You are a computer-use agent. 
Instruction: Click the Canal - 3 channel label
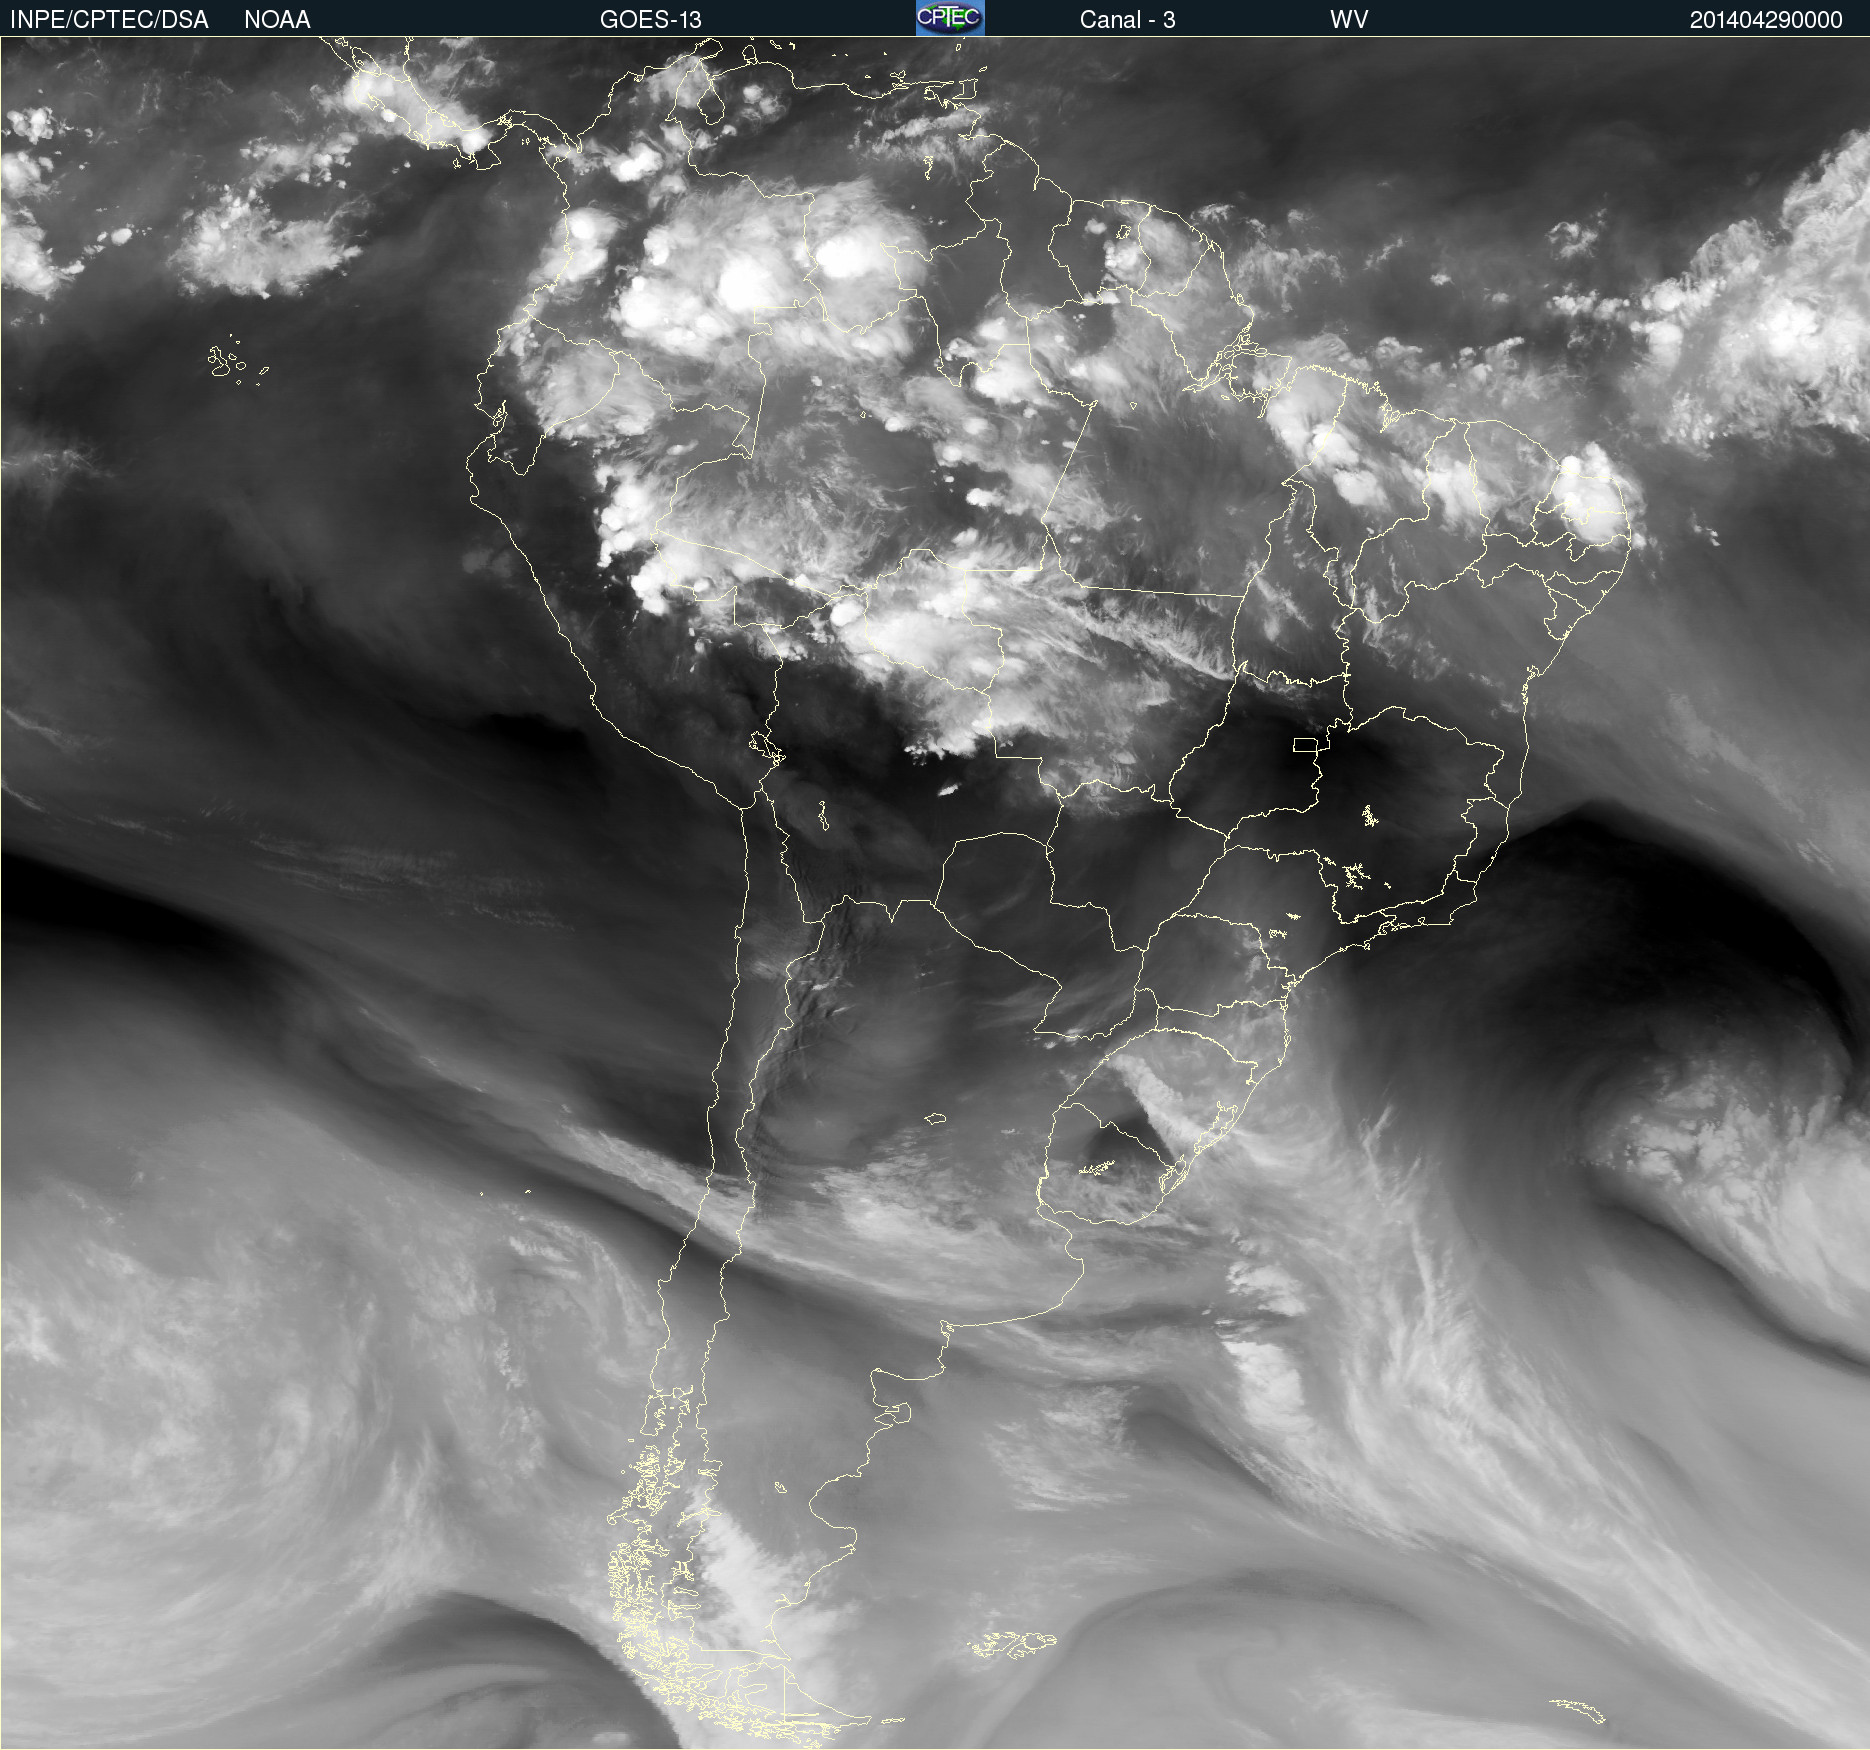click(x=1127, y=19)
